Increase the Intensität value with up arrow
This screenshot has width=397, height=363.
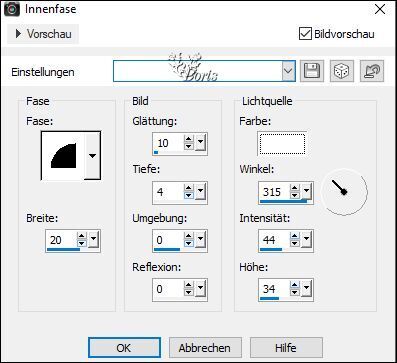pos(295,236)
